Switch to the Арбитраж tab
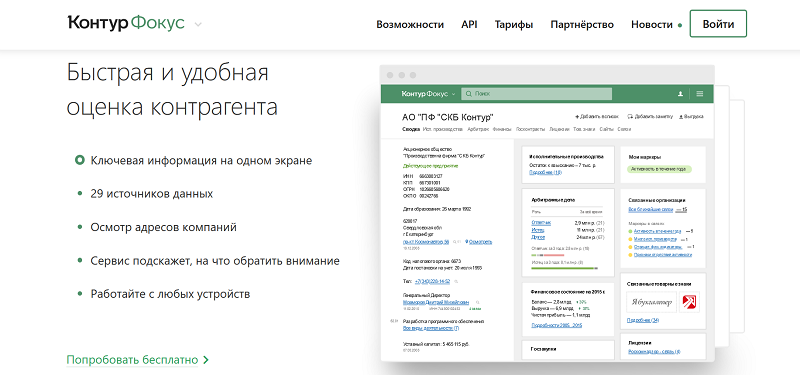This screenshot has height=375, width=800. (x=478, y=130)
